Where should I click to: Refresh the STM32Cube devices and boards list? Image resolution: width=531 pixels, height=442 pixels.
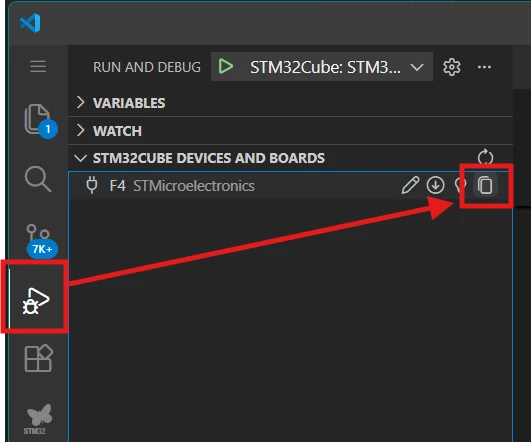pyautogui.click(x=485, y=157)
